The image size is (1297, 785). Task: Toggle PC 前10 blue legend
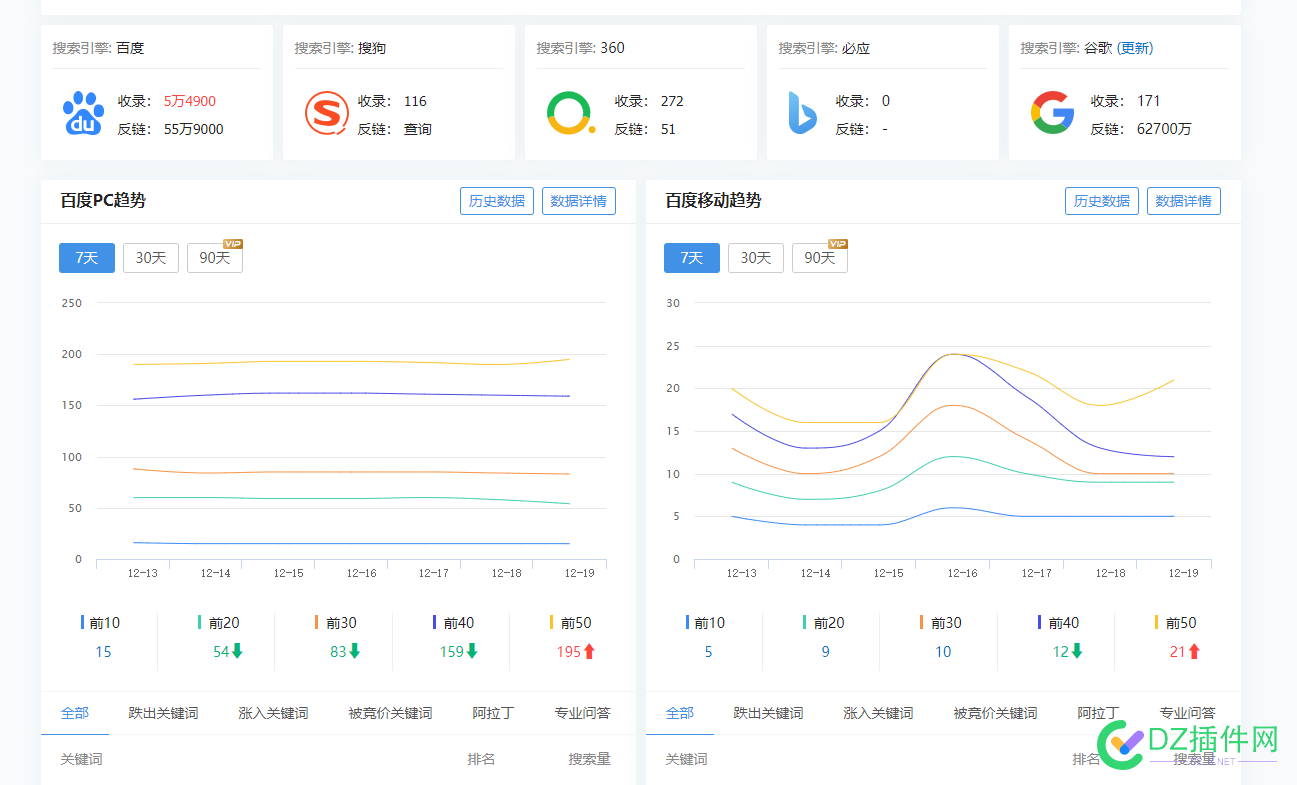coord(100,623)
